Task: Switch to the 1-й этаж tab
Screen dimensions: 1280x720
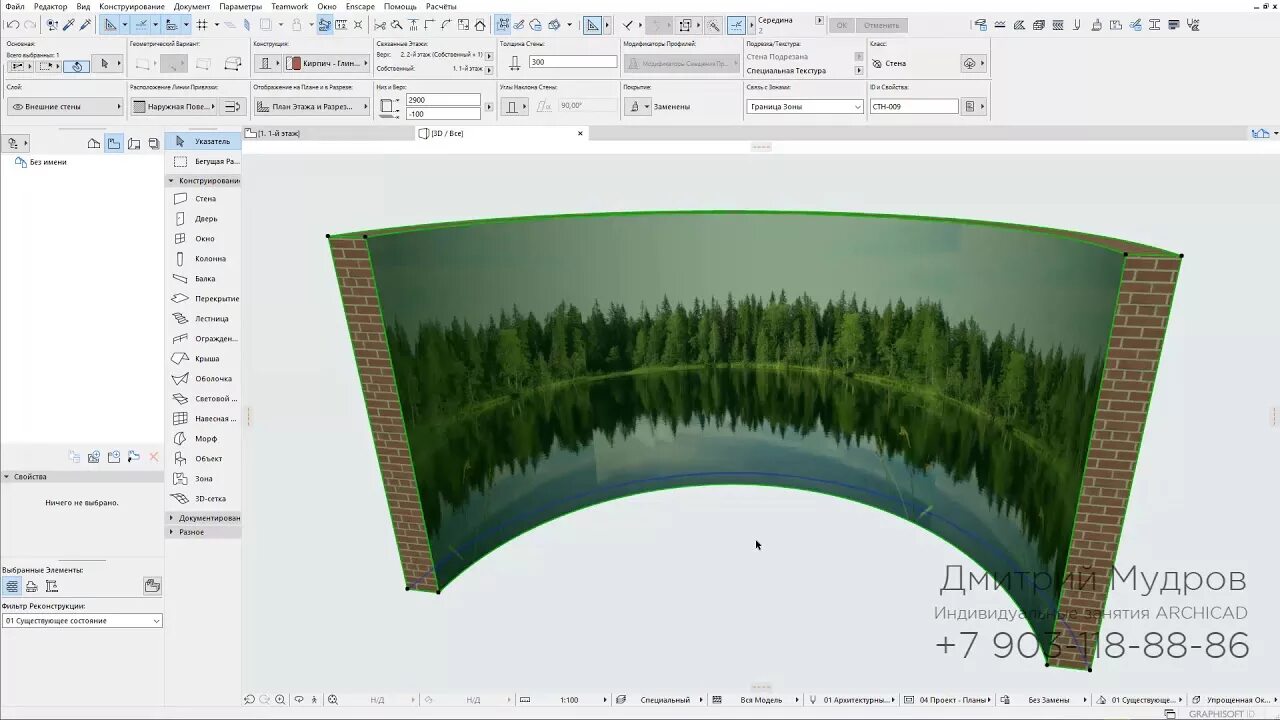Action: [x=279, y=133]
